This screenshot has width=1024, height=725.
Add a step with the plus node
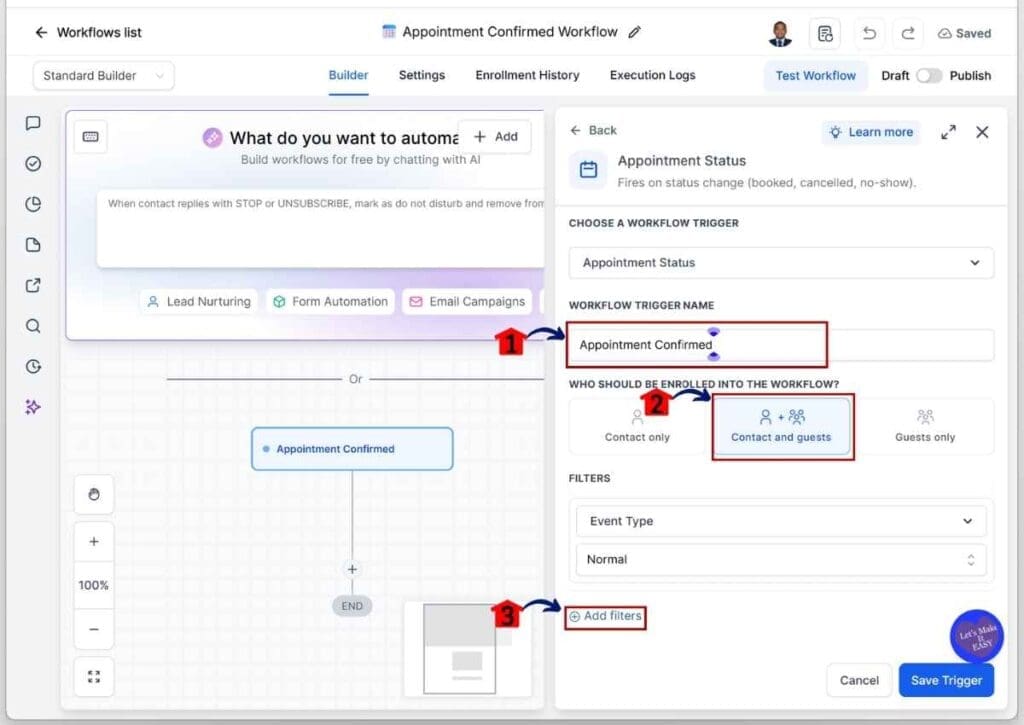tap(352, 569)
